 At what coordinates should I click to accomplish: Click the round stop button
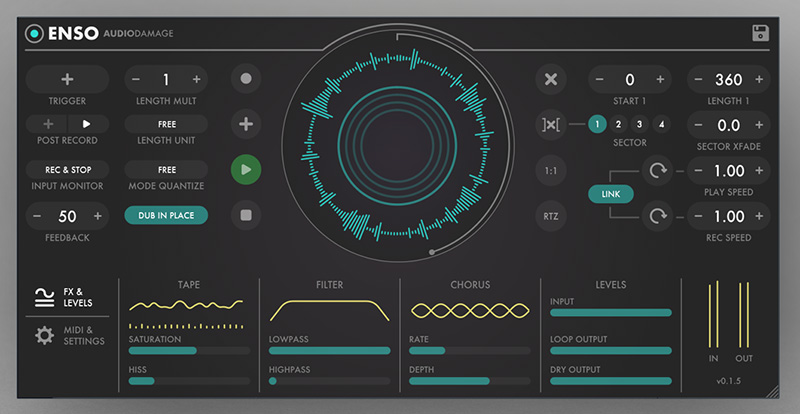tap(246, 215)
